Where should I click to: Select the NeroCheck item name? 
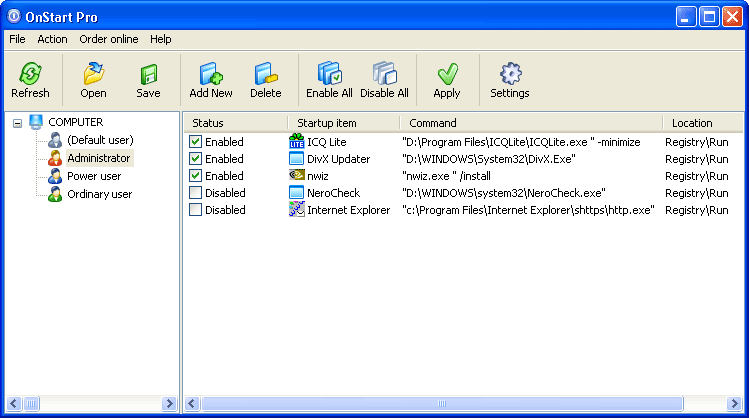coord(333,193)
